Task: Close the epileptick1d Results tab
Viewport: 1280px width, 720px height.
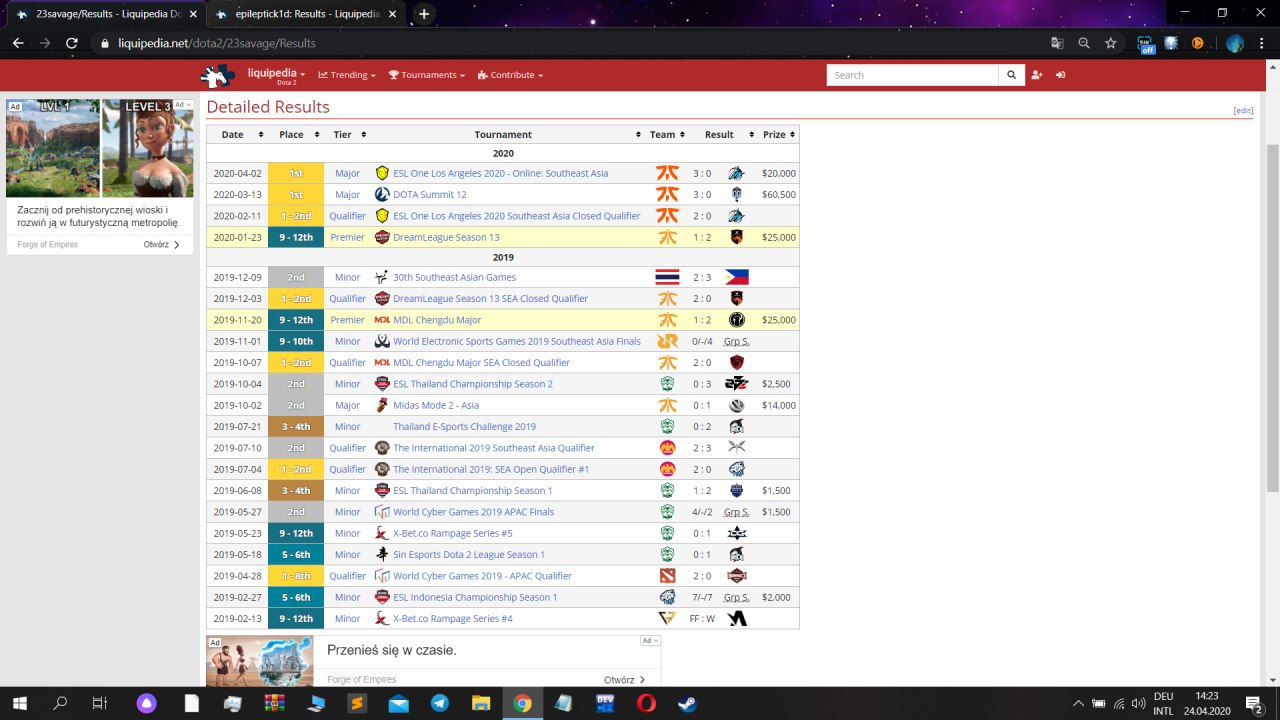Action: pyautogui.click(x=393, y=14)
